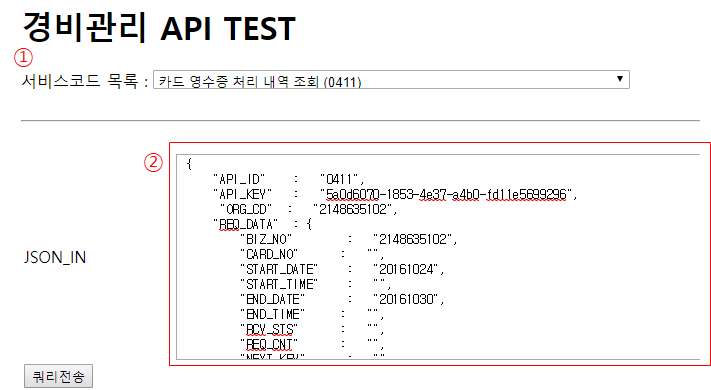This screenshot has height=390, width=711.
Task: Open the 서비스코드 목록 dropdown
Action: coord(391,80)
